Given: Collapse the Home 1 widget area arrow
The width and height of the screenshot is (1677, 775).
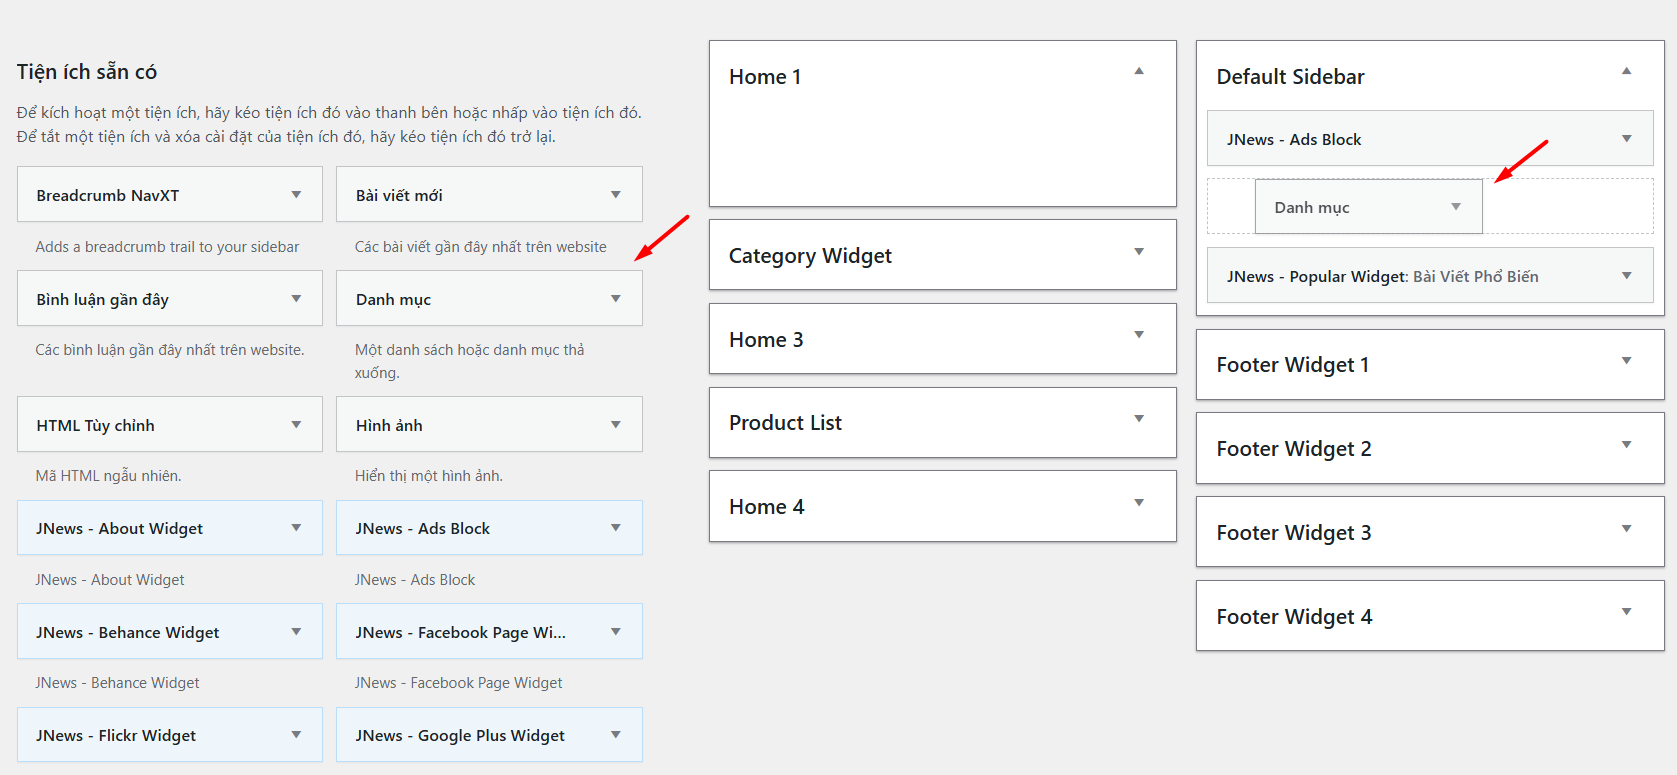Looking at the screenshot, I should (1139, 71).
